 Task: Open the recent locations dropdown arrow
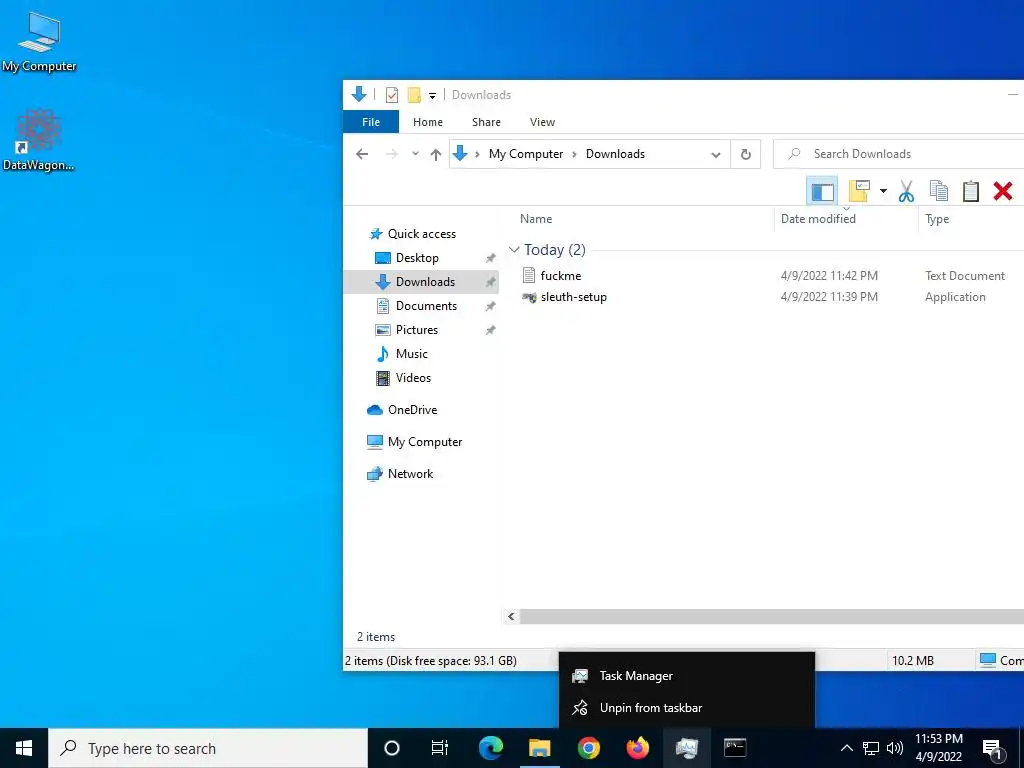(415, 154)
